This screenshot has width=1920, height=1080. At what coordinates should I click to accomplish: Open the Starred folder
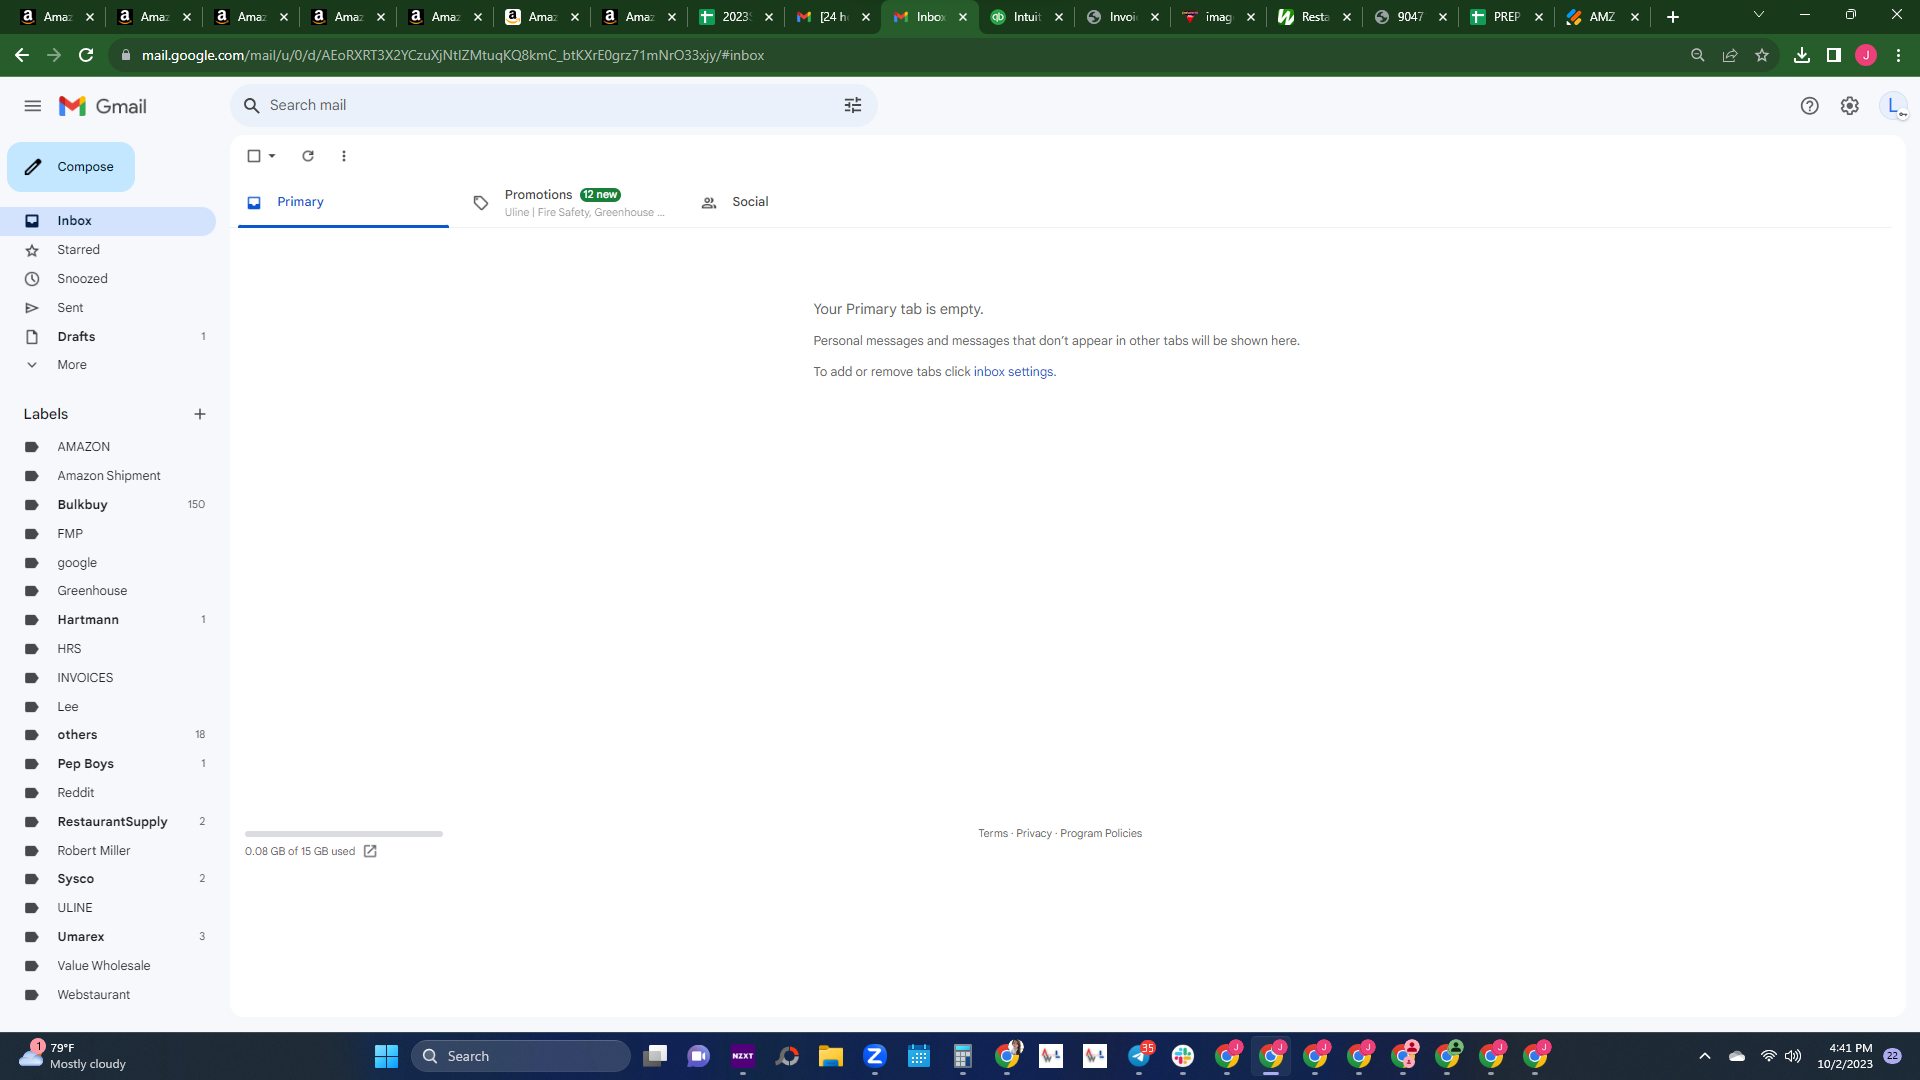(108, 250)
